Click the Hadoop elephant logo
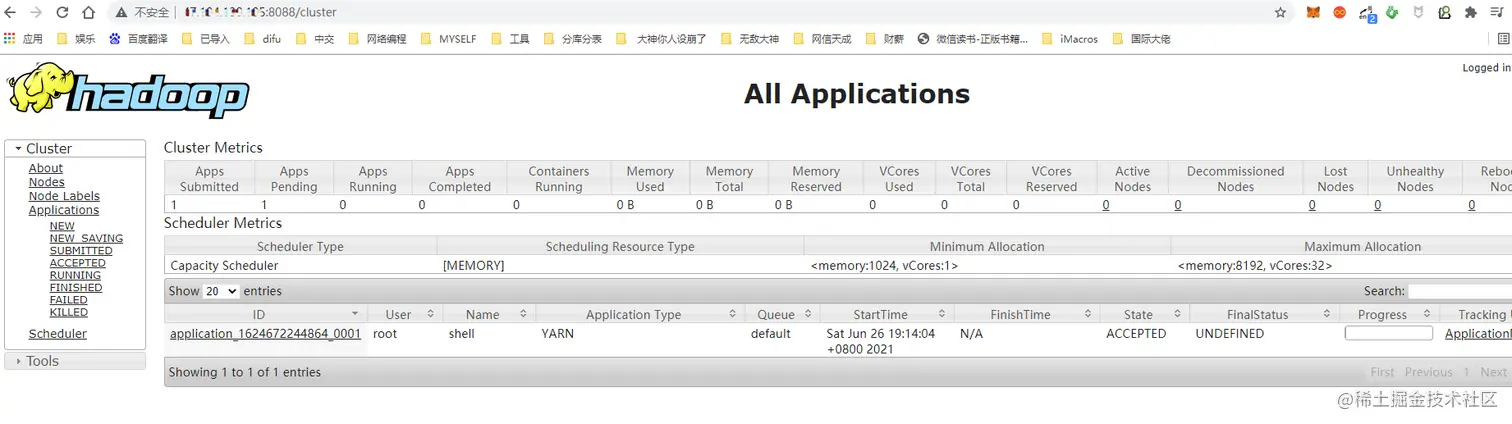The height and width of the screenshot is (424, 1512). pyautogui.click(x=128, y=90)
